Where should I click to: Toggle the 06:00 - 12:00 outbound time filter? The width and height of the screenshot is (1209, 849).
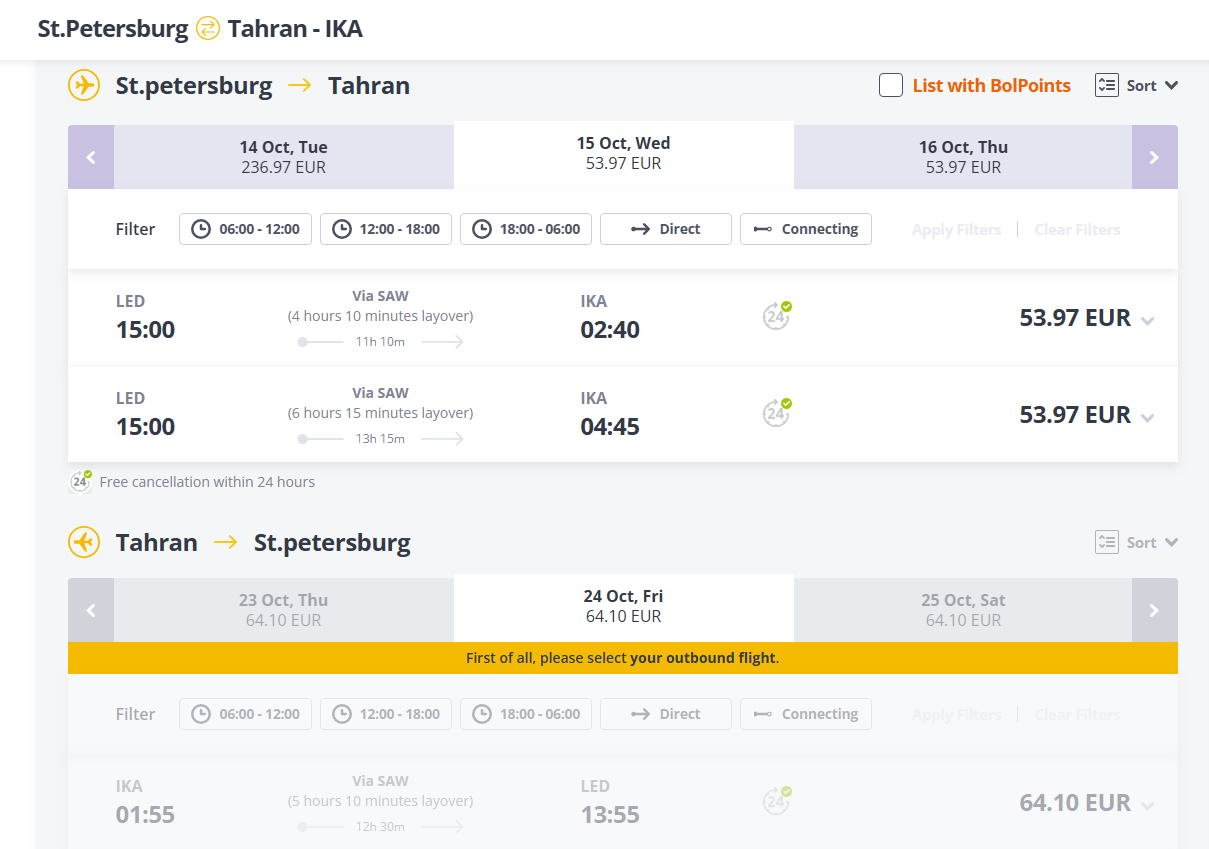(246, 229)
